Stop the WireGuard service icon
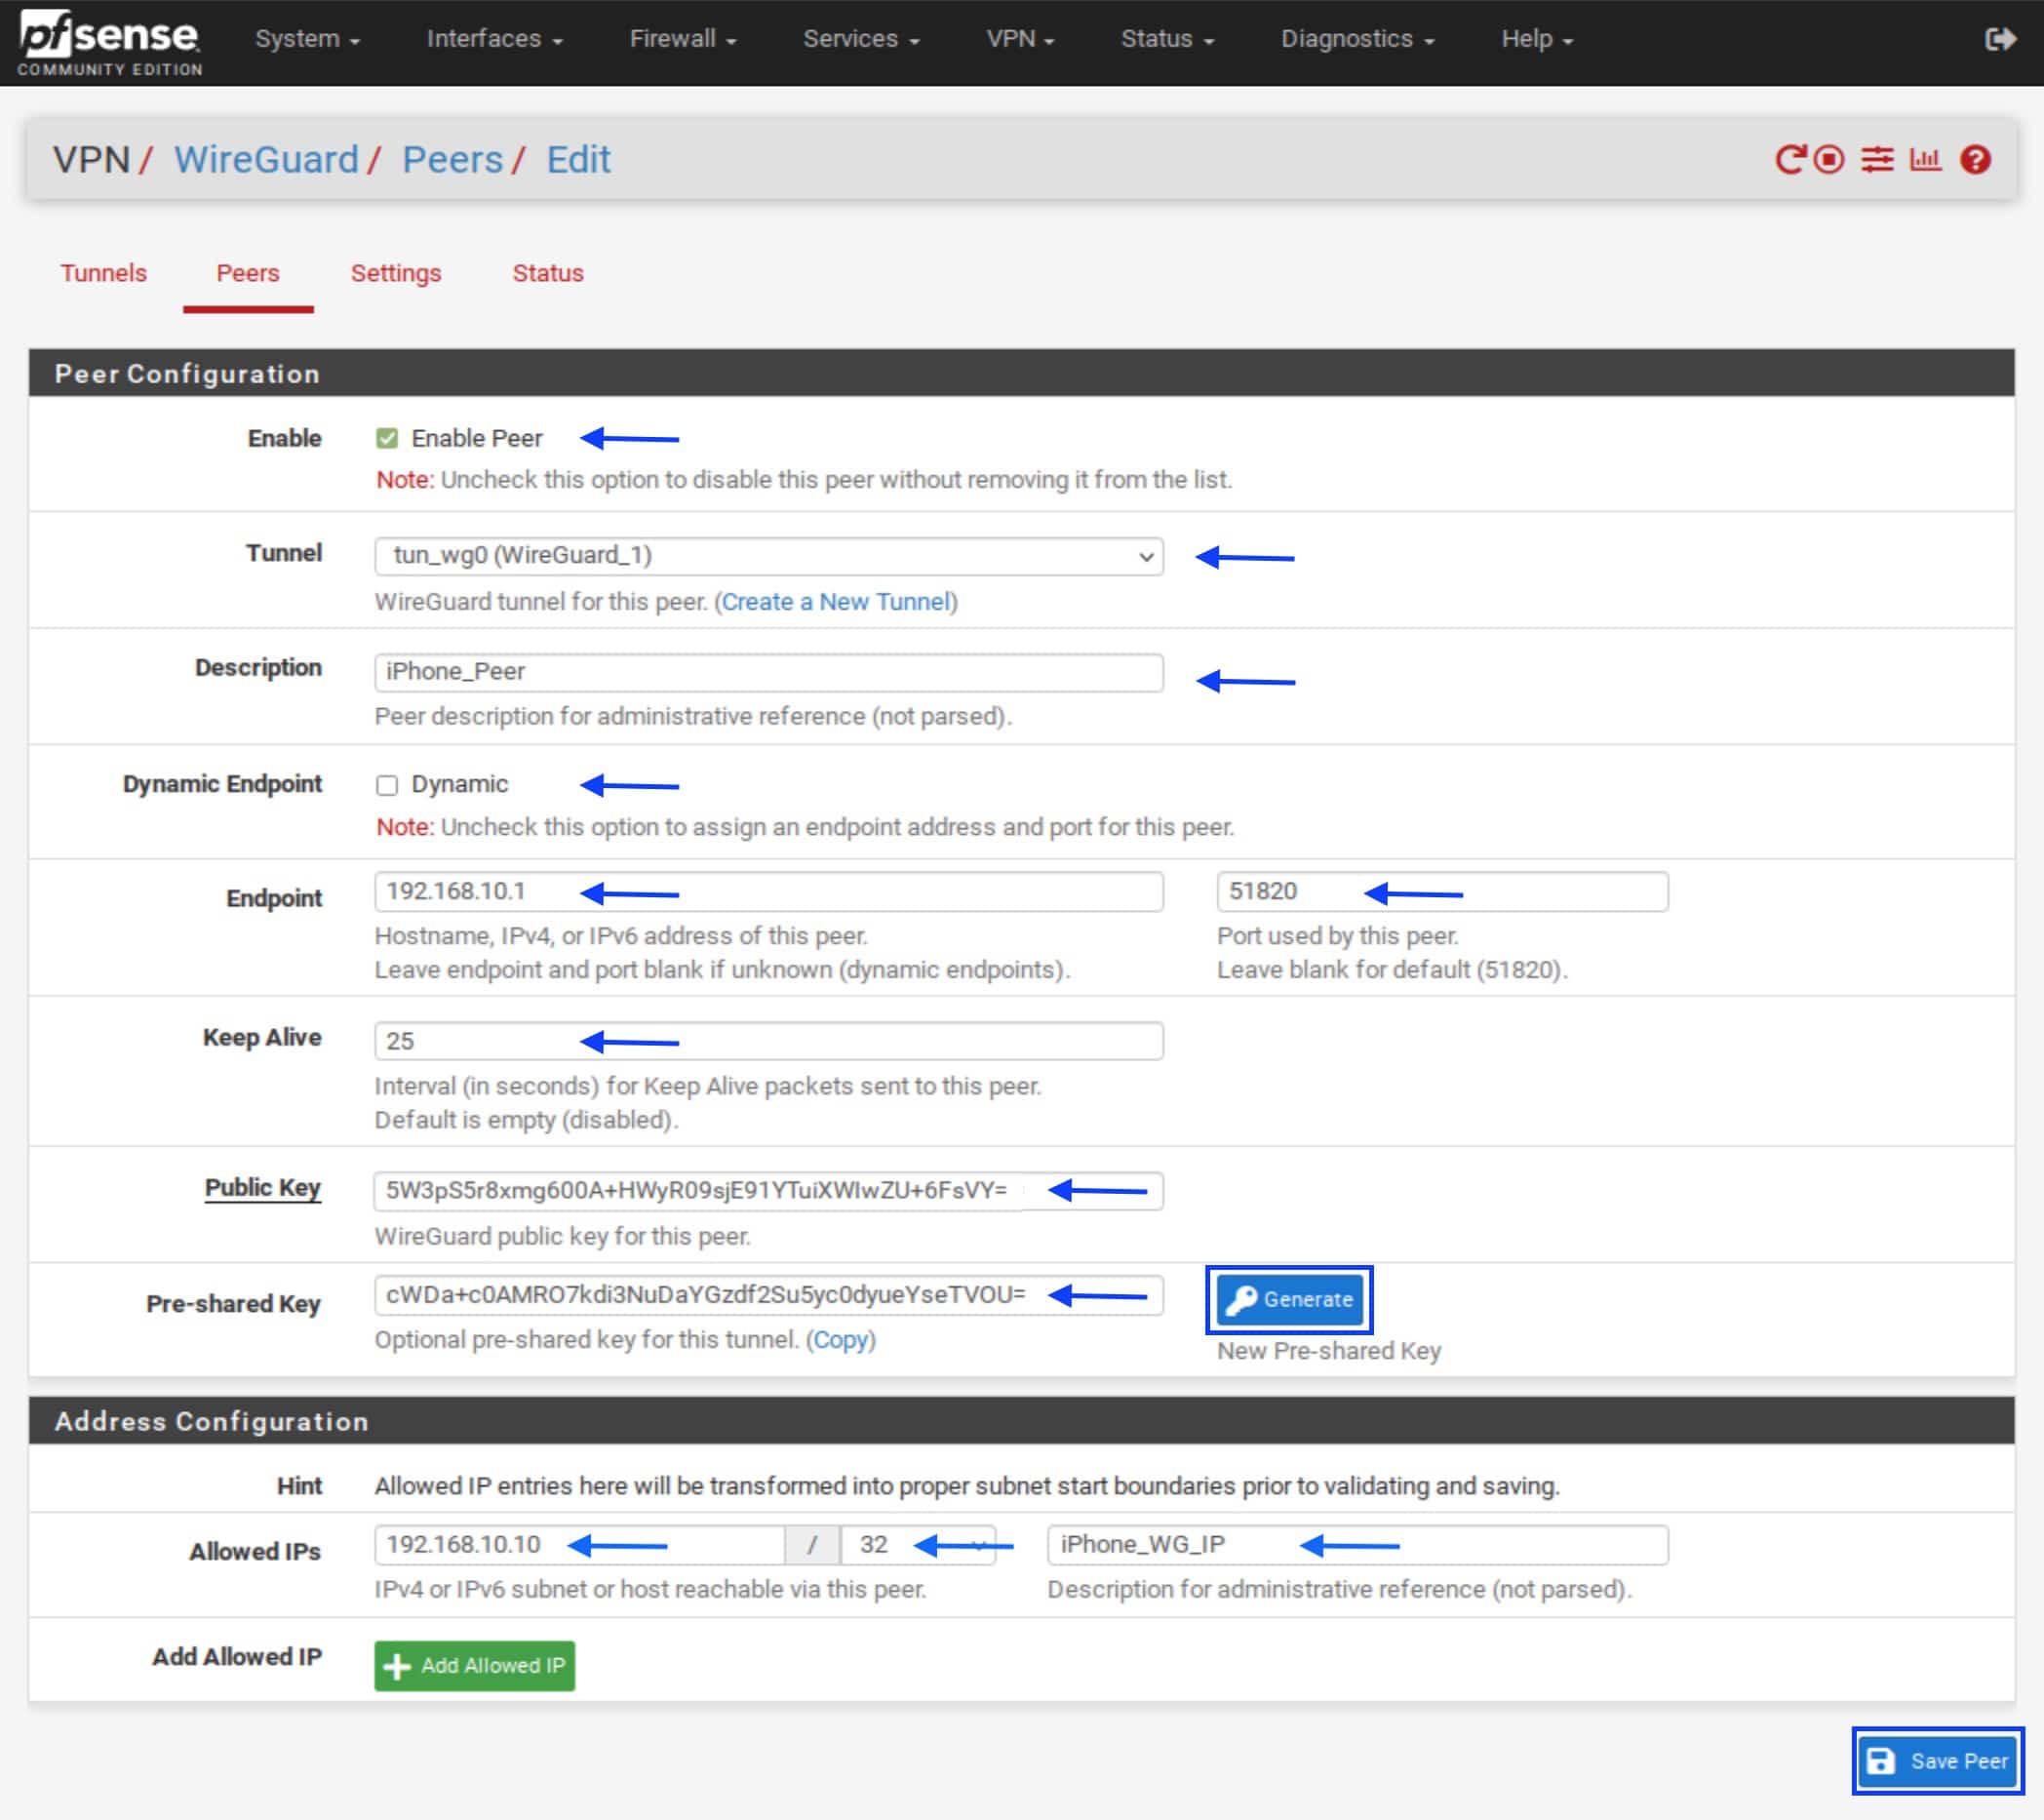Screen dimensions: 2044x1820 click(x=1829, y=159)
